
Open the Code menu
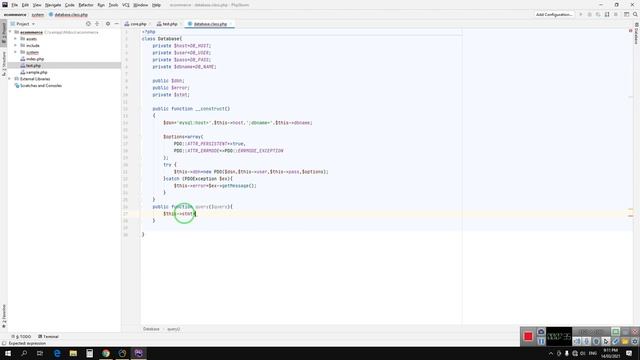pos(70,5)
